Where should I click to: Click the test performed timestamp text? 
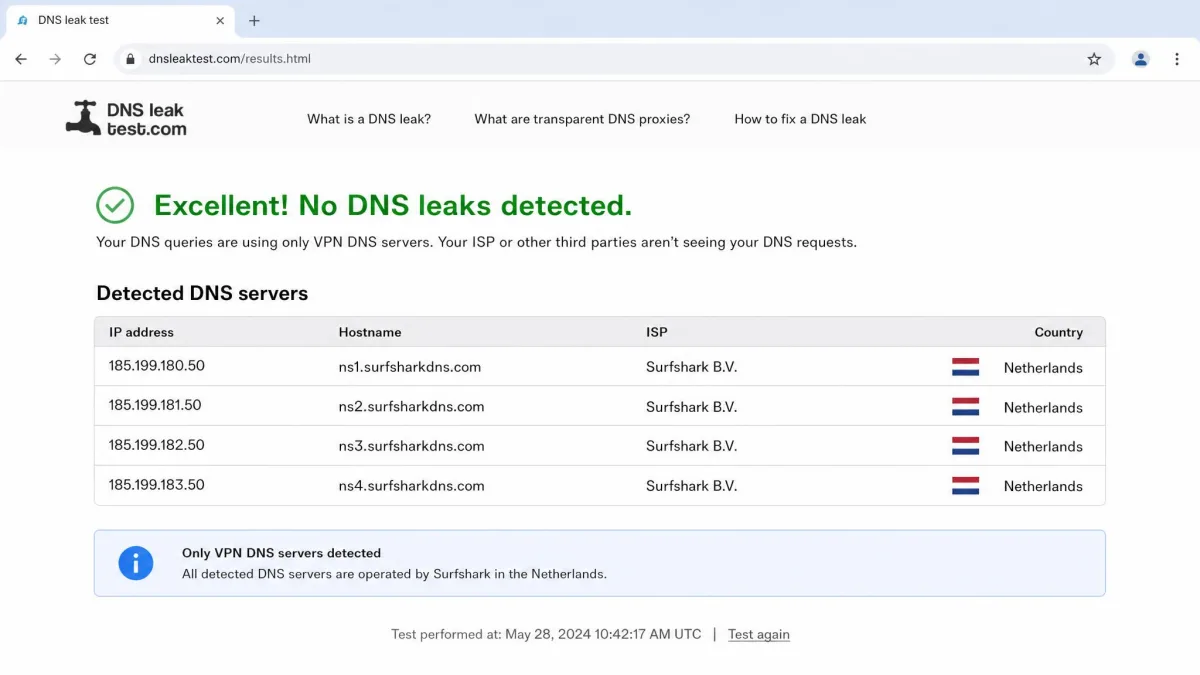(546, 634)
